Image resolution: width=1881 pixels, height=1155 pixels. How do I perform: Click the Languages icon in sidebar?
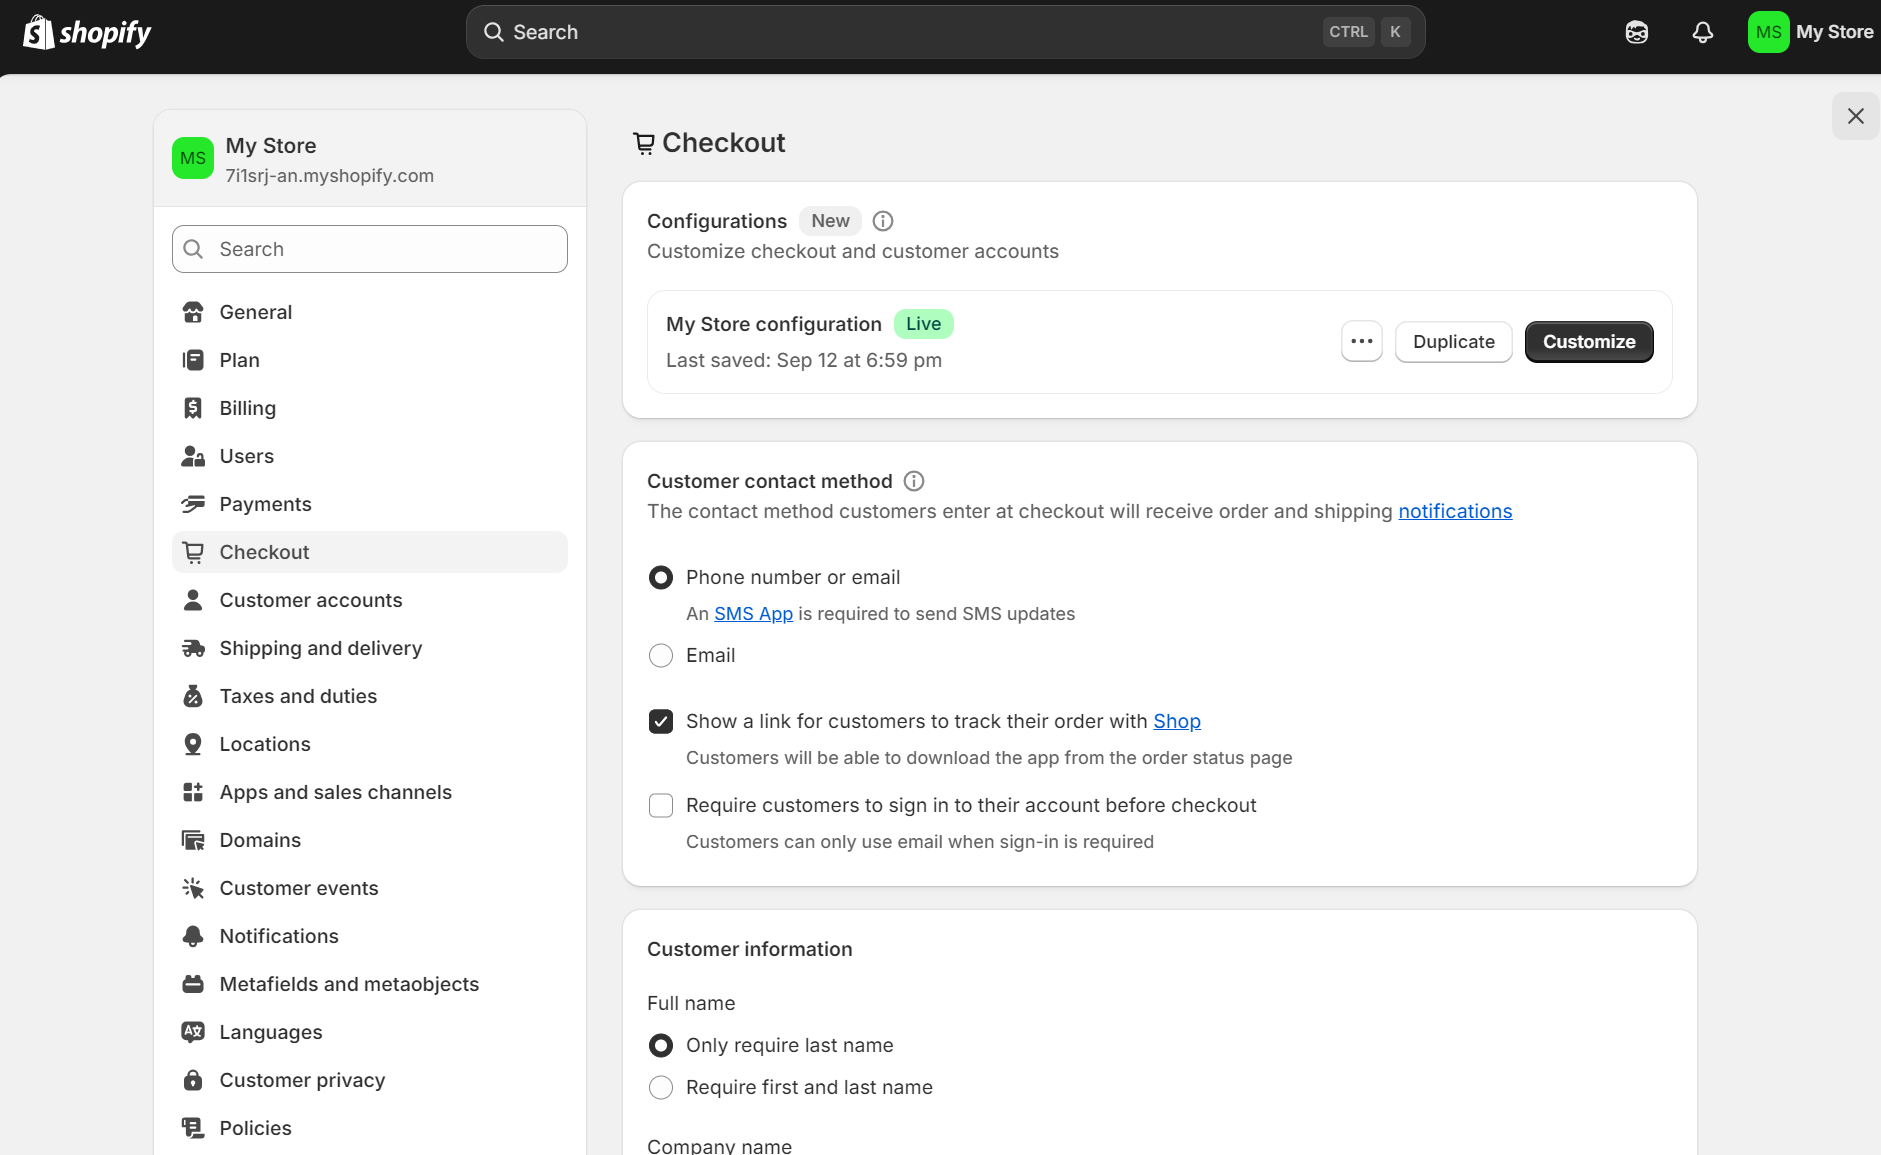pyautogui.click(x=193, y=1032)
